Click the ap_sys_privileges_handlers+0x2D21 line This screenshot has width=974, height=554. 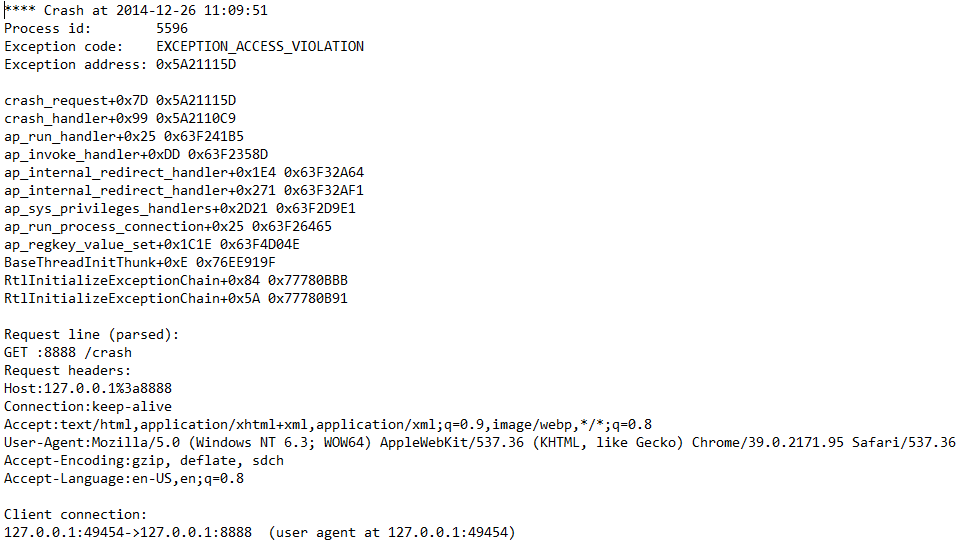coord(180,209)
